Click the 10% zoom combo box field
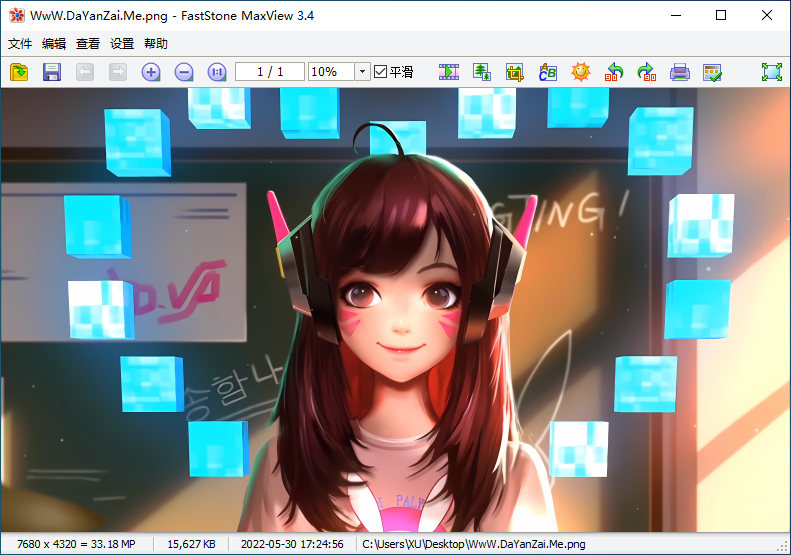 pos(331,72)
